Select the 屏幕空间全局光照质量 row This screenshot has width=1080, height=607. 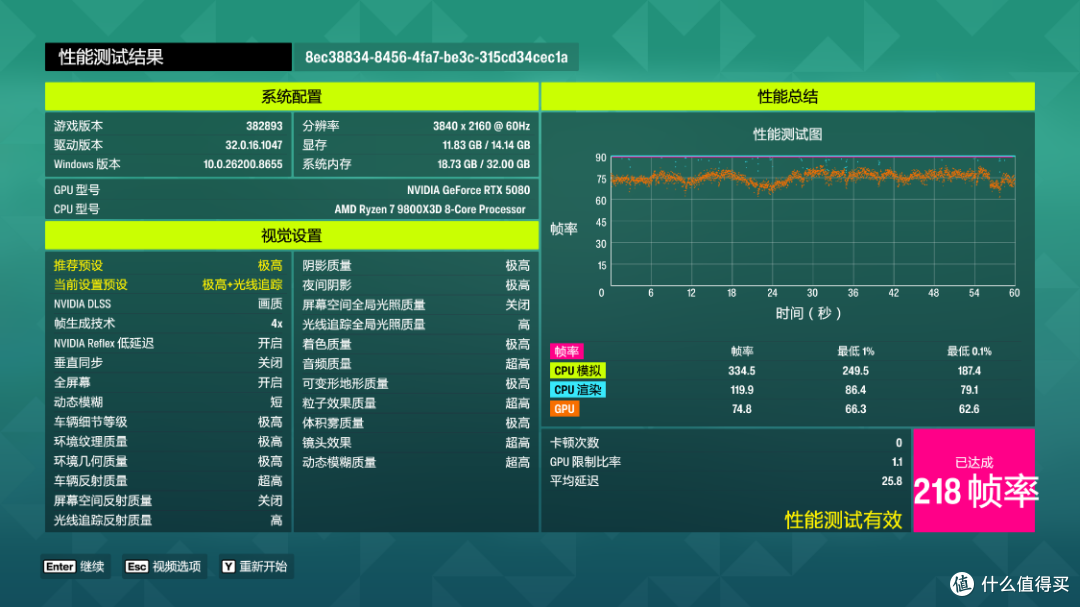[x=416, y=305]
